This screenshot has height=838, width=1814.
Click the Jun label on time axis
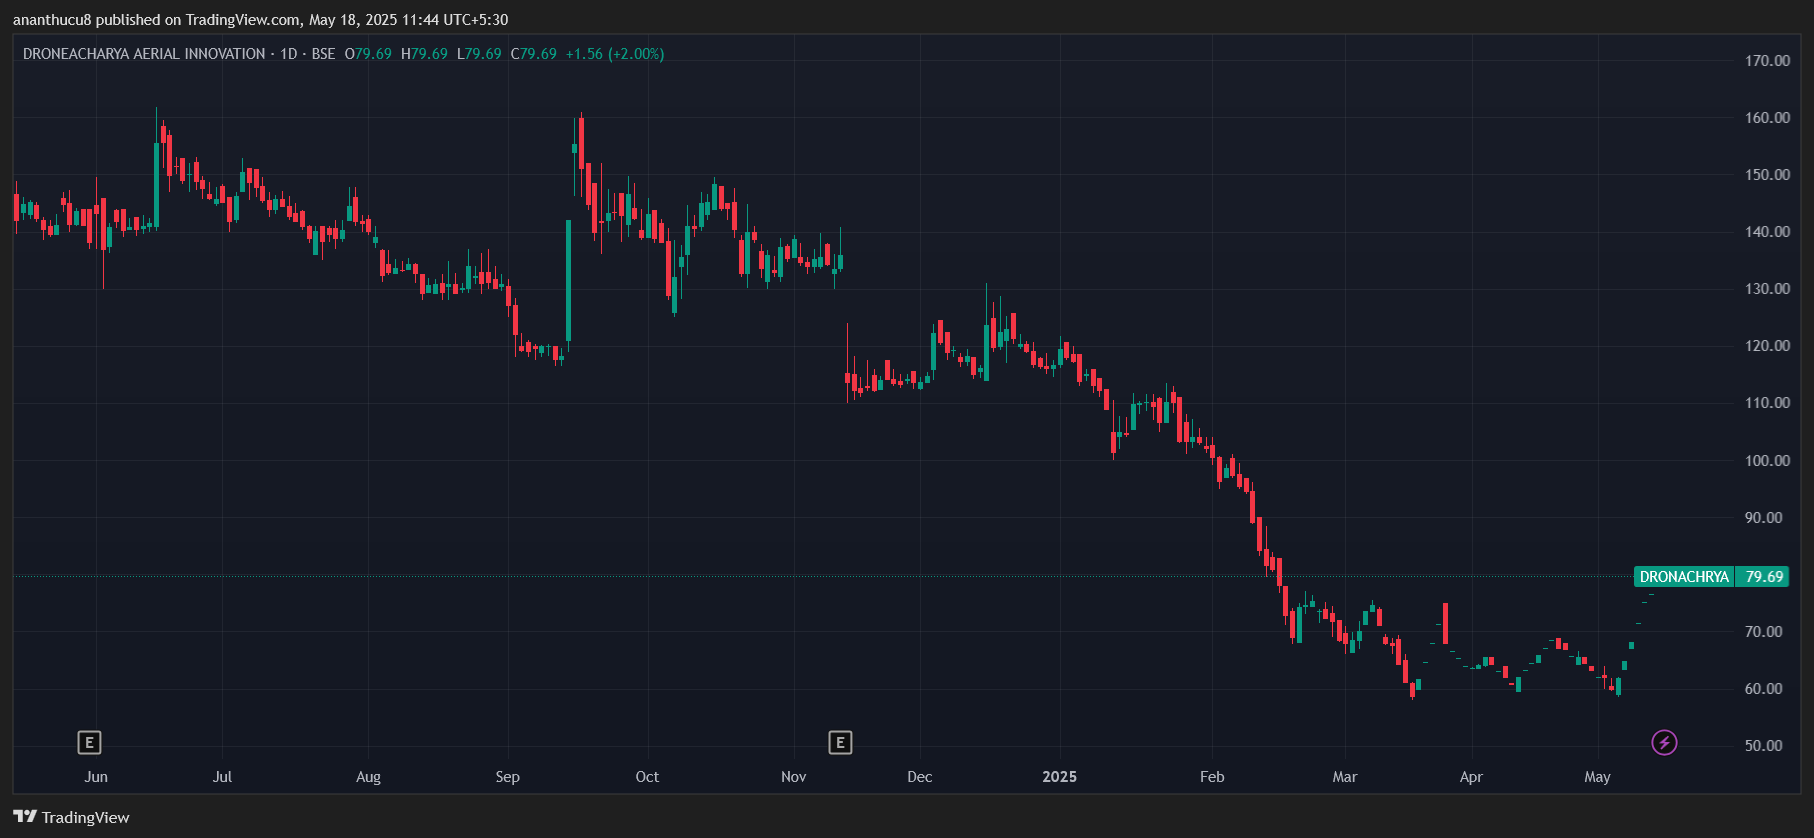pyautogui.click(x=96, y=777)
